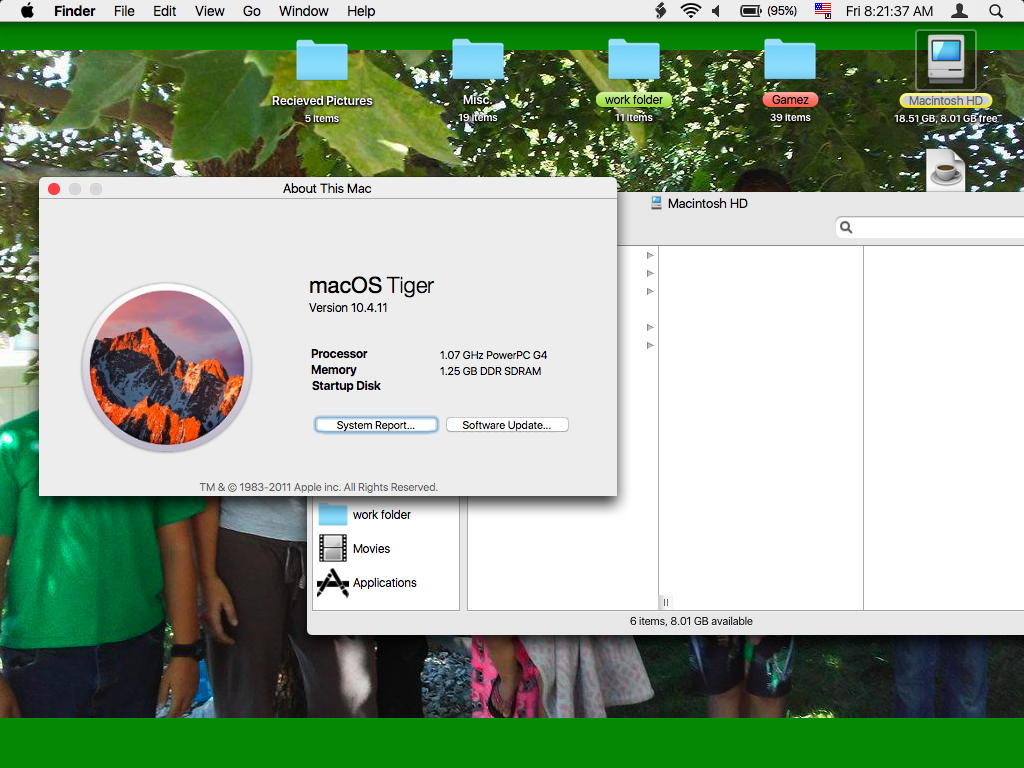This screenshot has height=768, width=1024.
Task: Click the US flag input icon
Action: (x=823, y=11)
